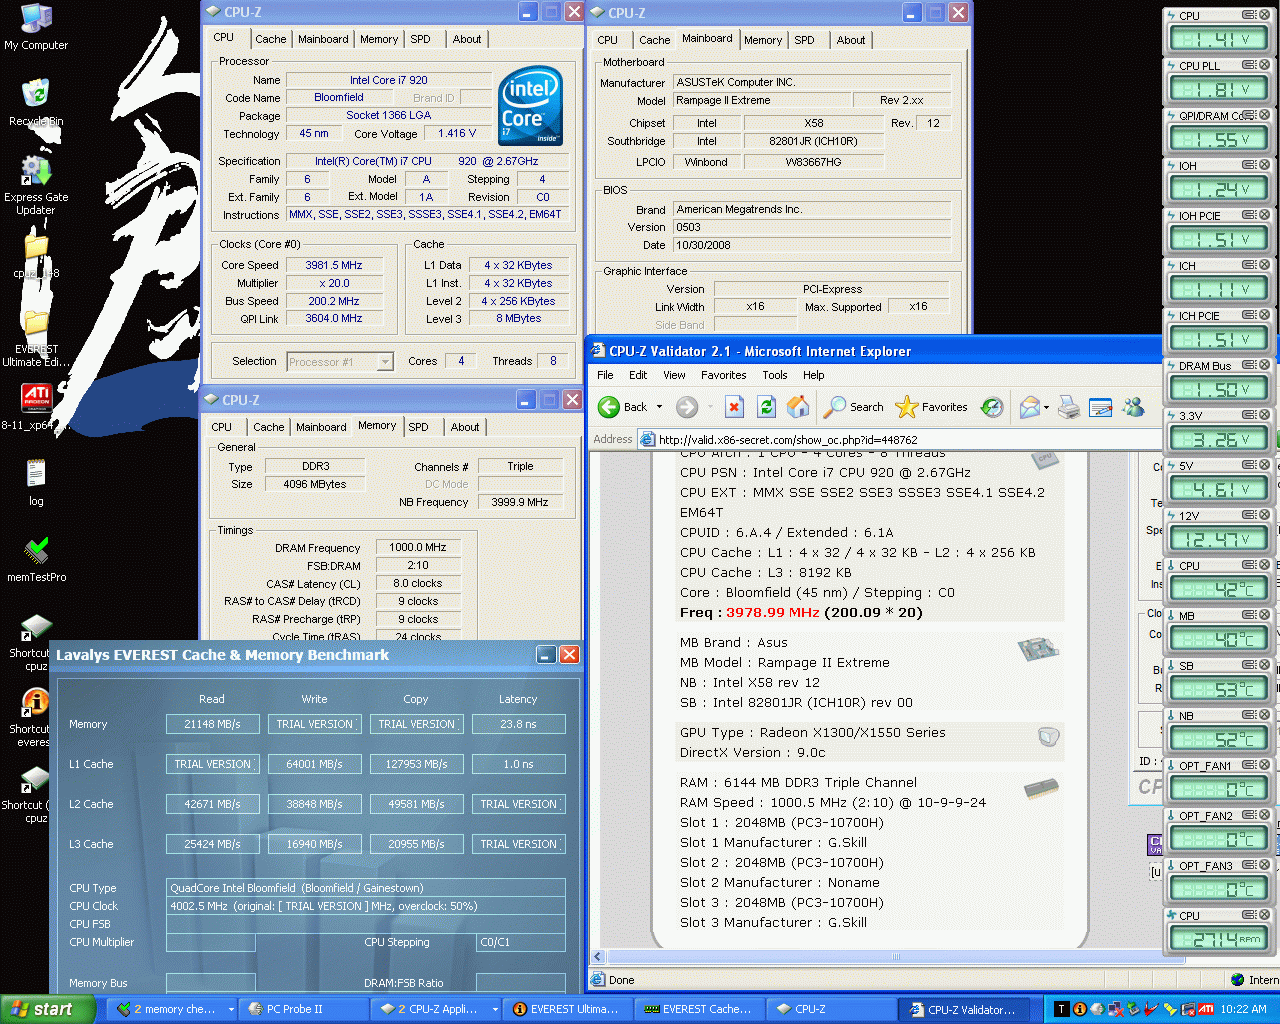Open Processor selection dropdown in CPU-Z
The width and height of the screenshot is (1280, 1024).
click(340, 362)
